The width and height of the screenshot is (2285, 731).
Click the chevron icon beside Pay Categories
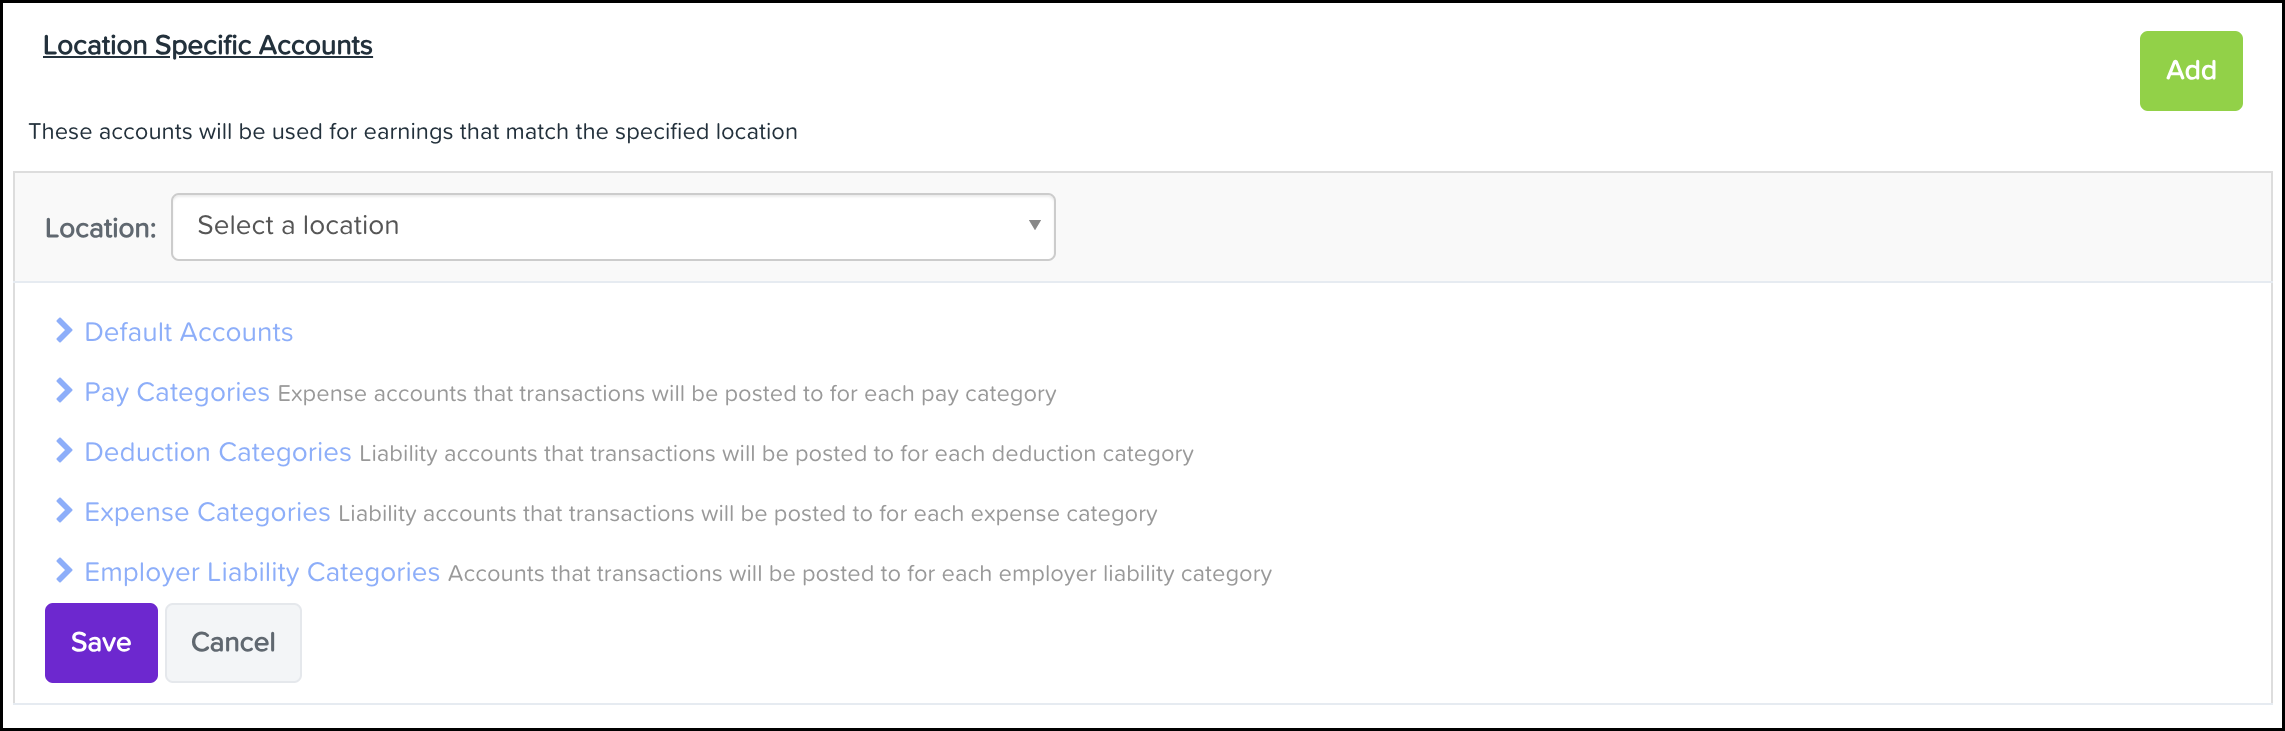click(x=64, y=391)
